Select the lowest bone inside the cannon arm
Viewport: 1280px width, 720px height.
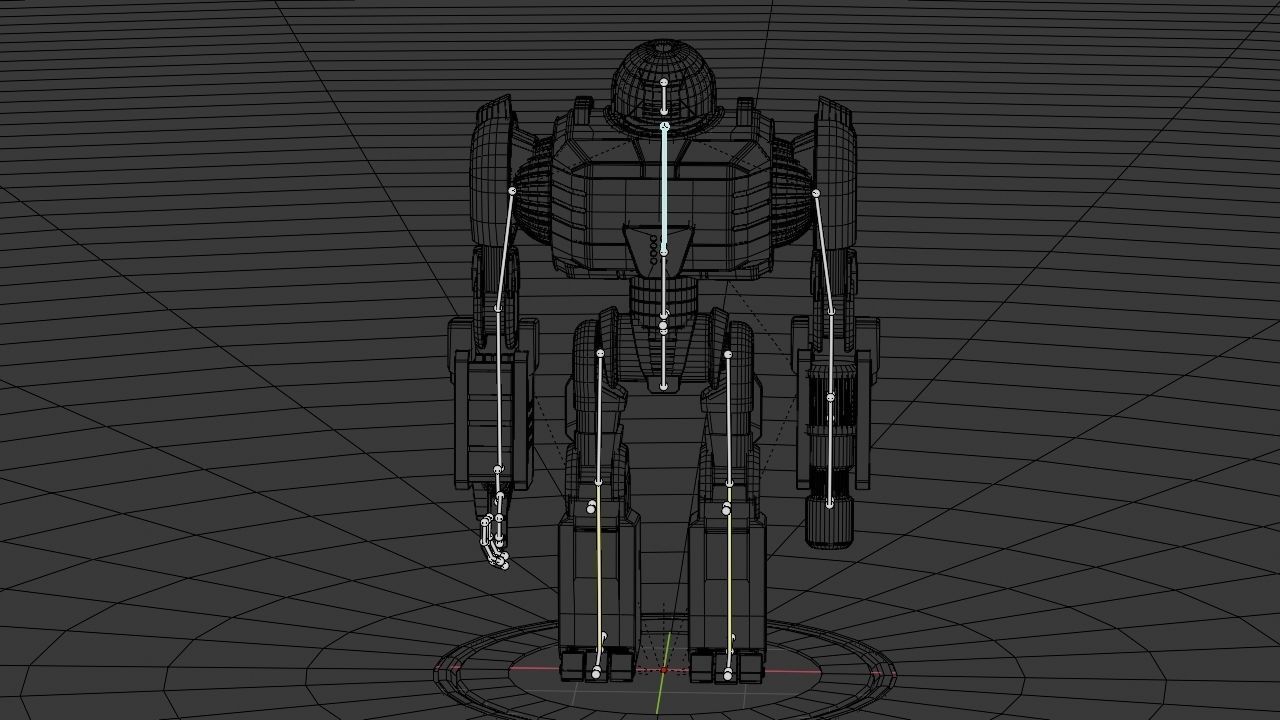(830, 452)
